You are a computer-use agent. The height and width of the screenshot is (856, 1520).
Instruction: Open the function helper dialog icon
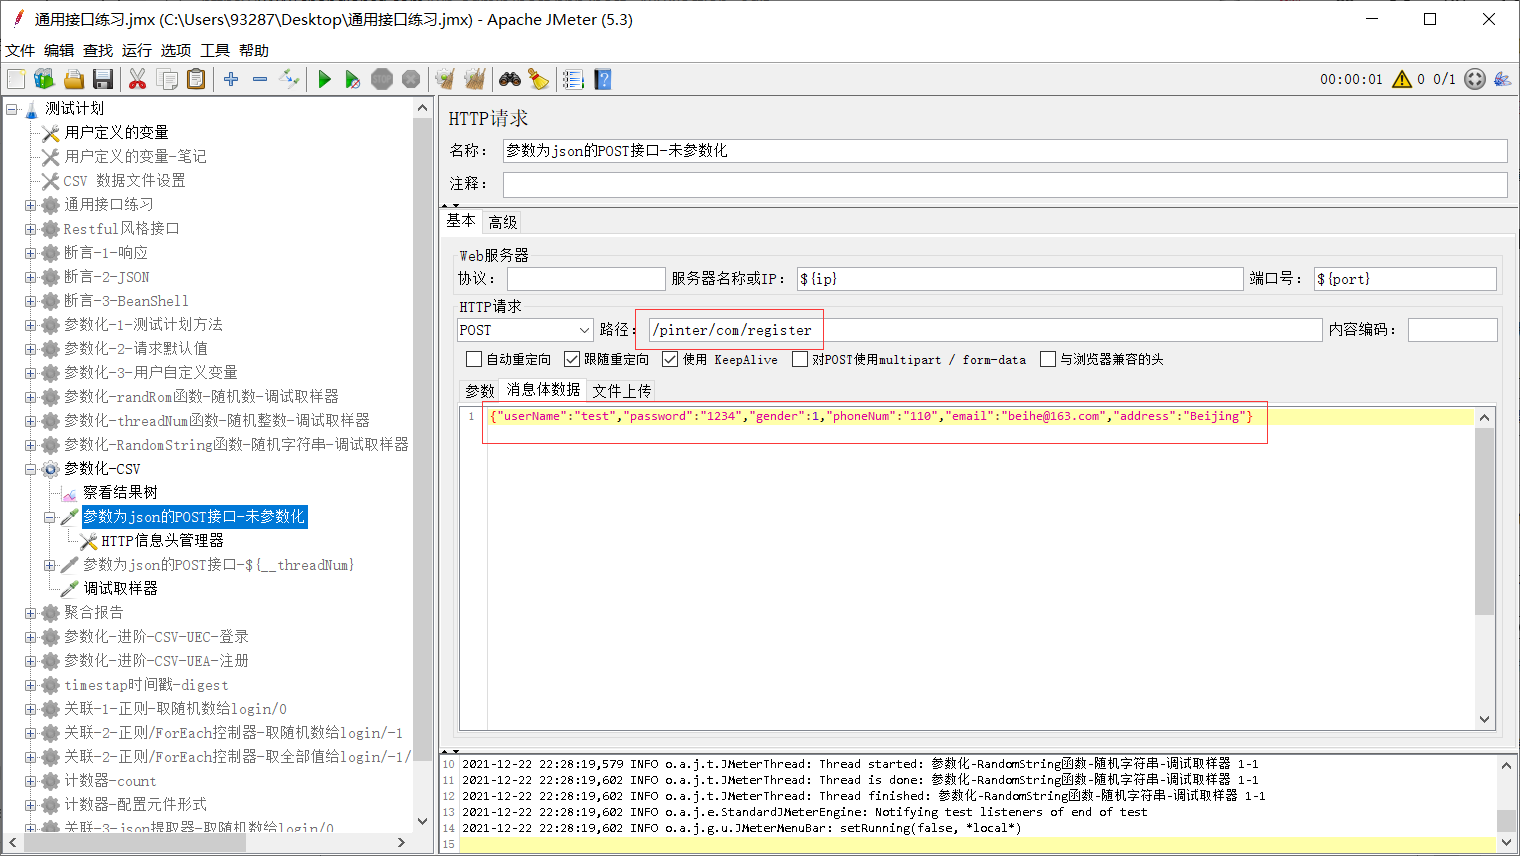pos(573,79)
